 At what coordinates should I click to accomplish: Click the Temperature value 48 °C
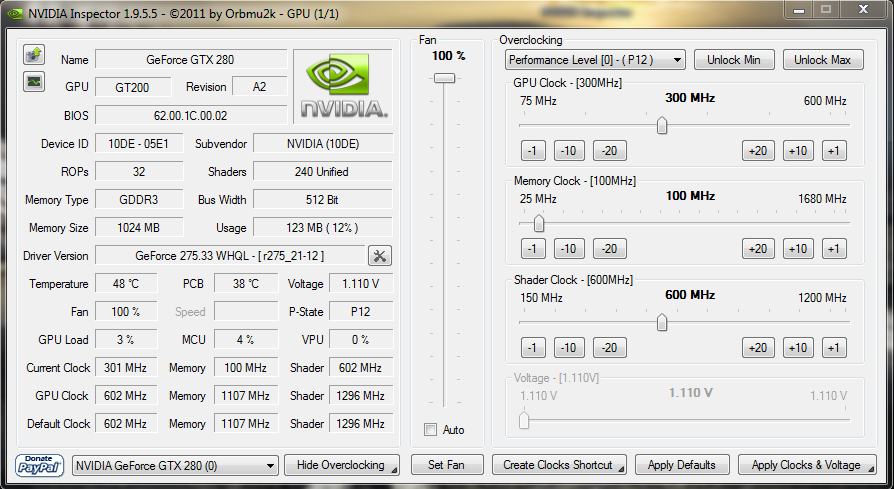click(126, 284)
